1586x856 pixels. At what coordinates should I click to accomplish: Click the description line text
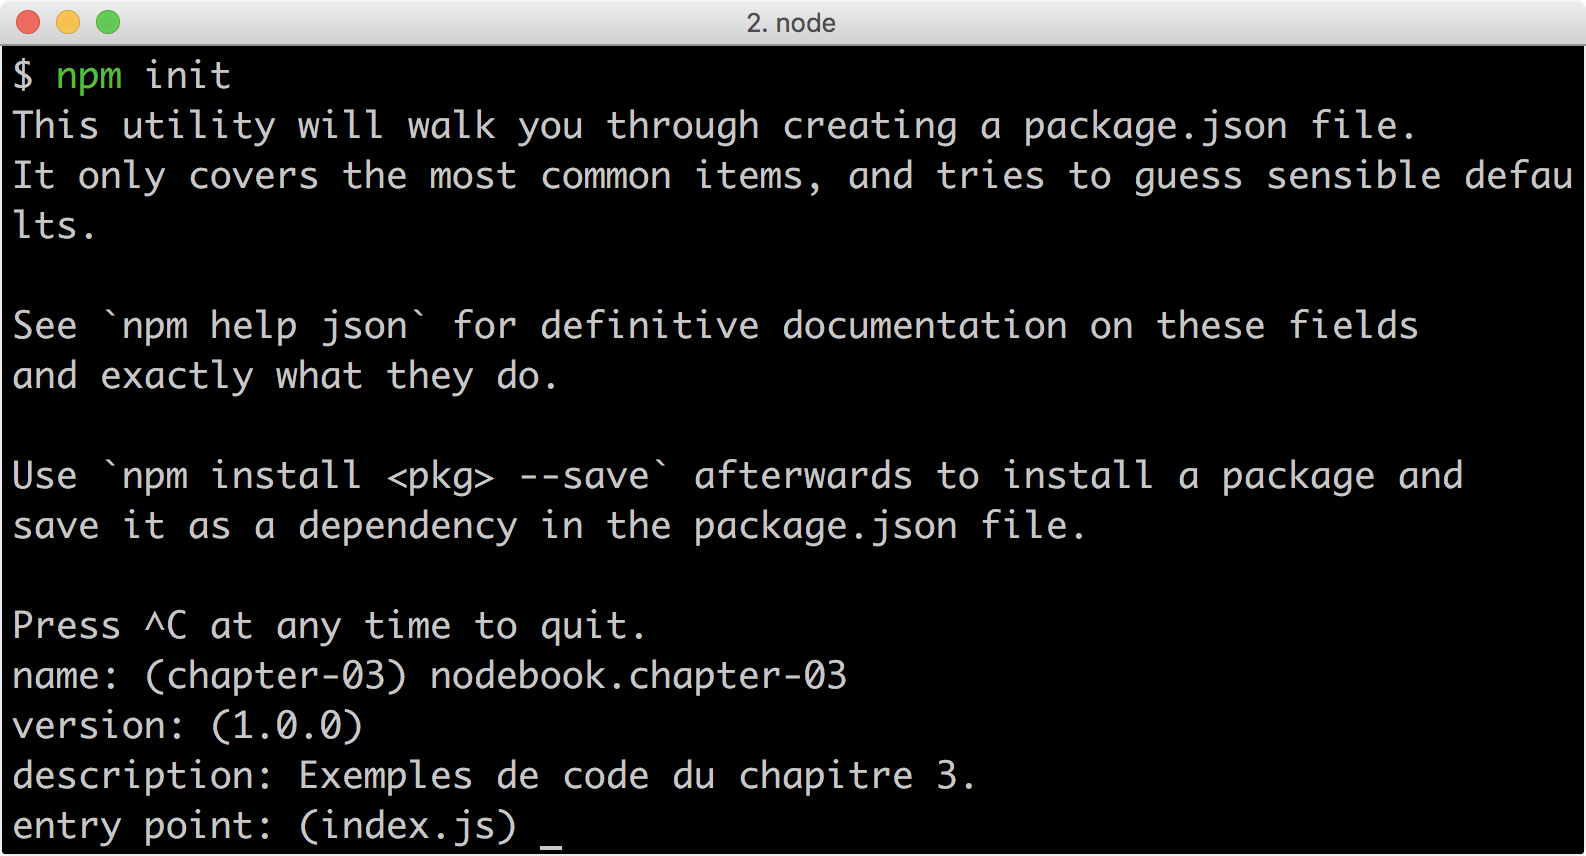490,775
